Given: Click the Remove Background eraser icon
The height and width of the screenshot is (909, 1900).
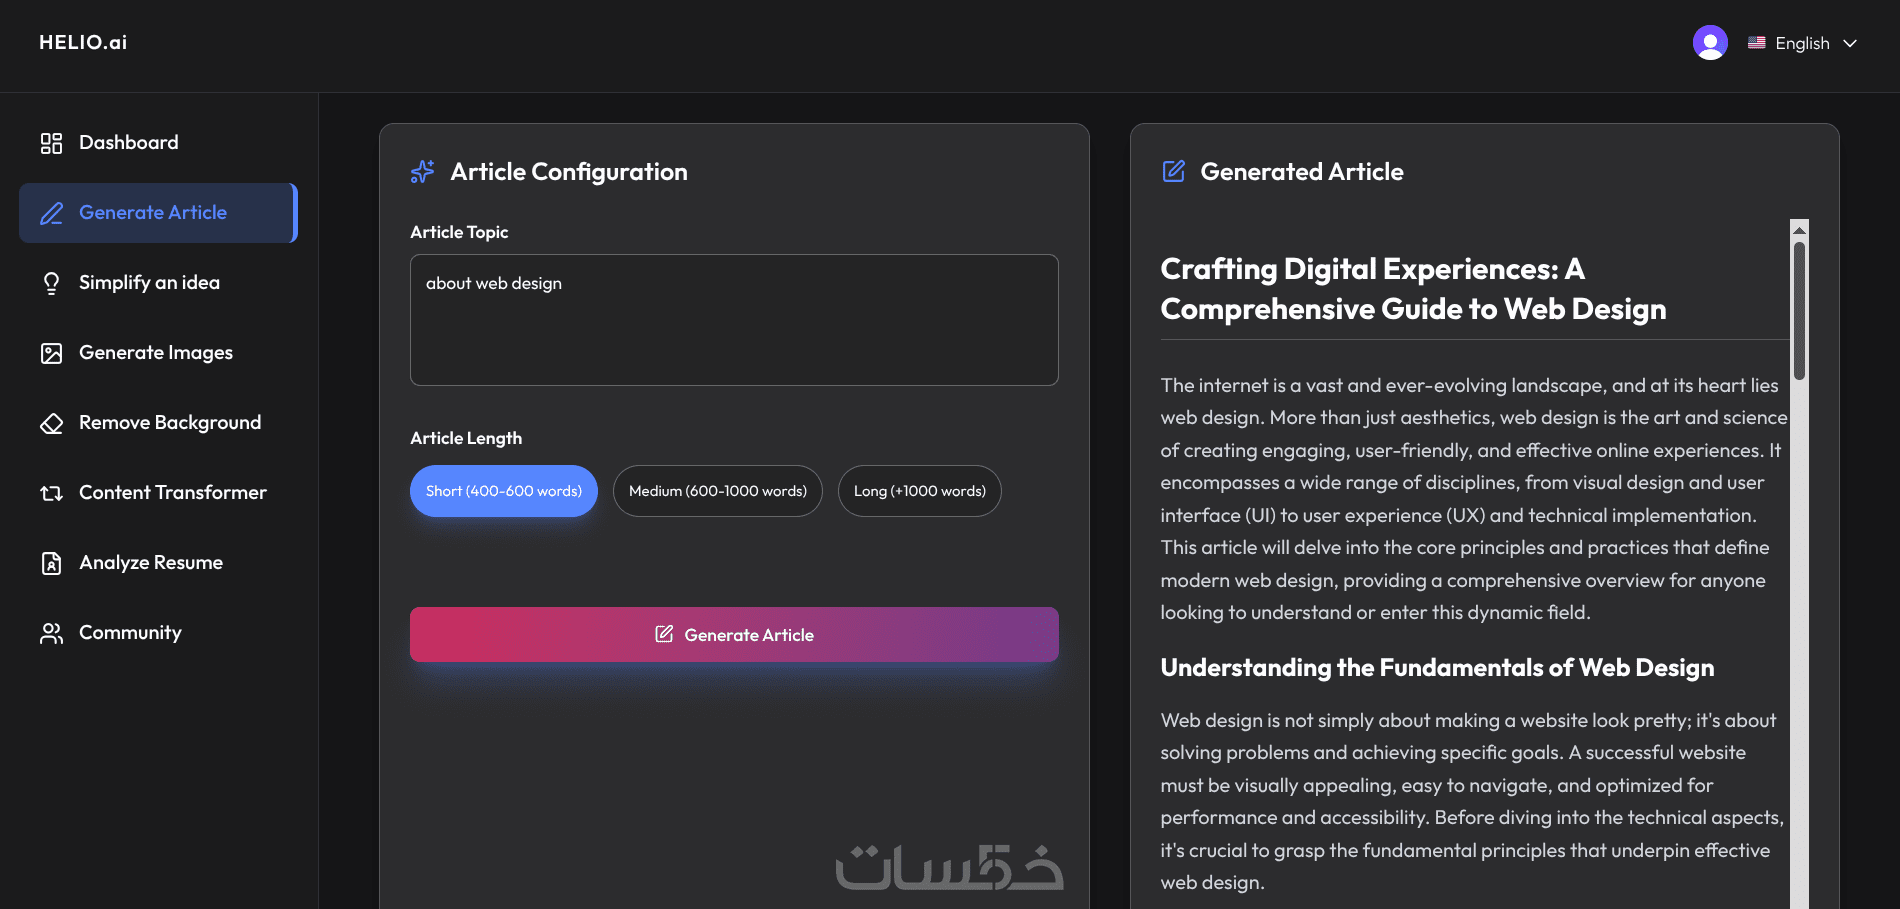Looking at the screenshot, I should point(51,423).
